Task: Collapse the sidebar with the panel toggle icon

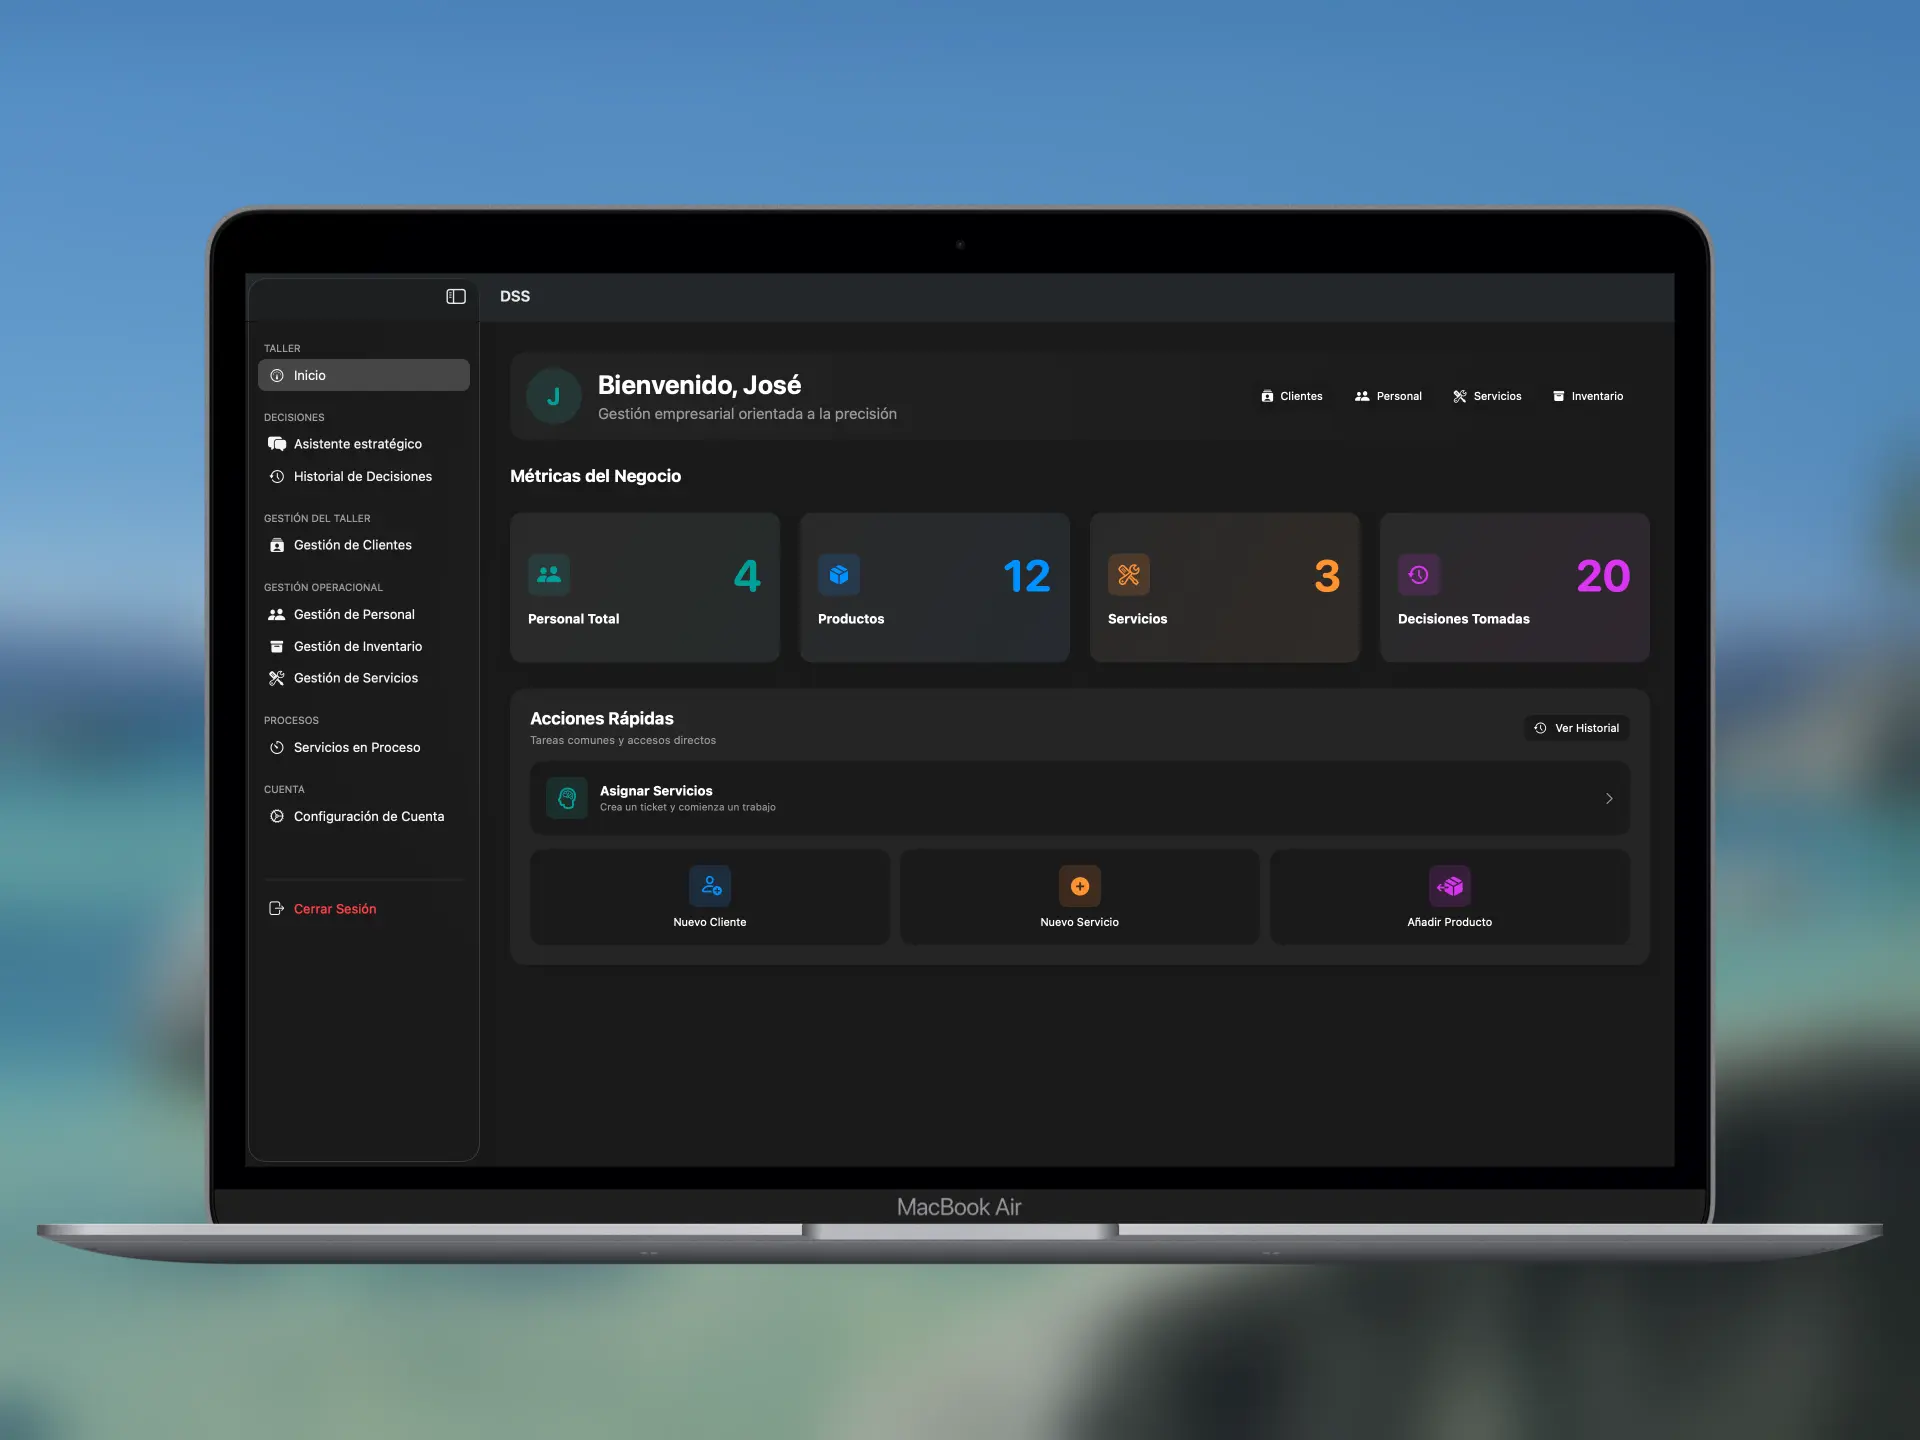Action: click(455, 296)
